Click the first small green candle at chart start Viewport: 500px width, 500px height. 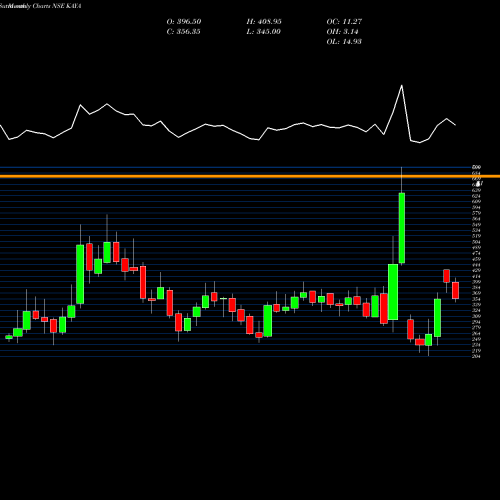pos(9,337)
